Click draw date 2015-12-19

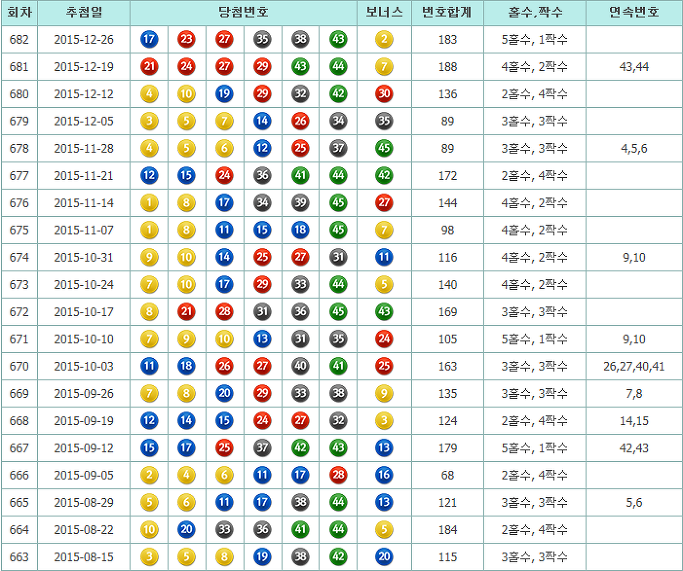(84, 67)
